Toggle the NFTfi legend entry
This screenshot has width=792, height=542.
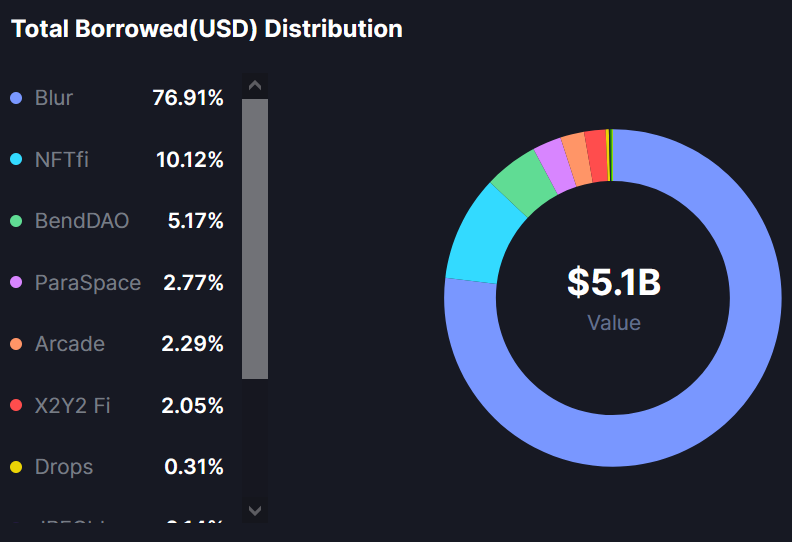[x=62, y=160]
